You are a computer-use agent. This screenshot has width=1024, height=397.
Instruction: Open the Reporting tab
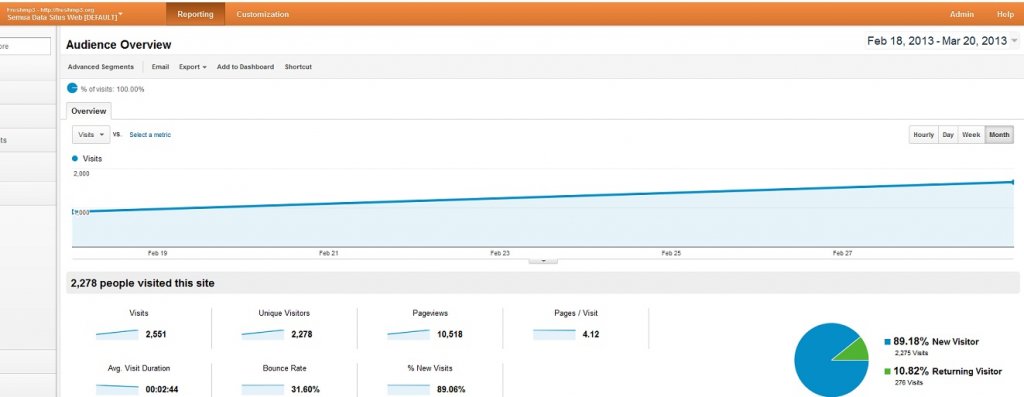click(x=195, y=14)
